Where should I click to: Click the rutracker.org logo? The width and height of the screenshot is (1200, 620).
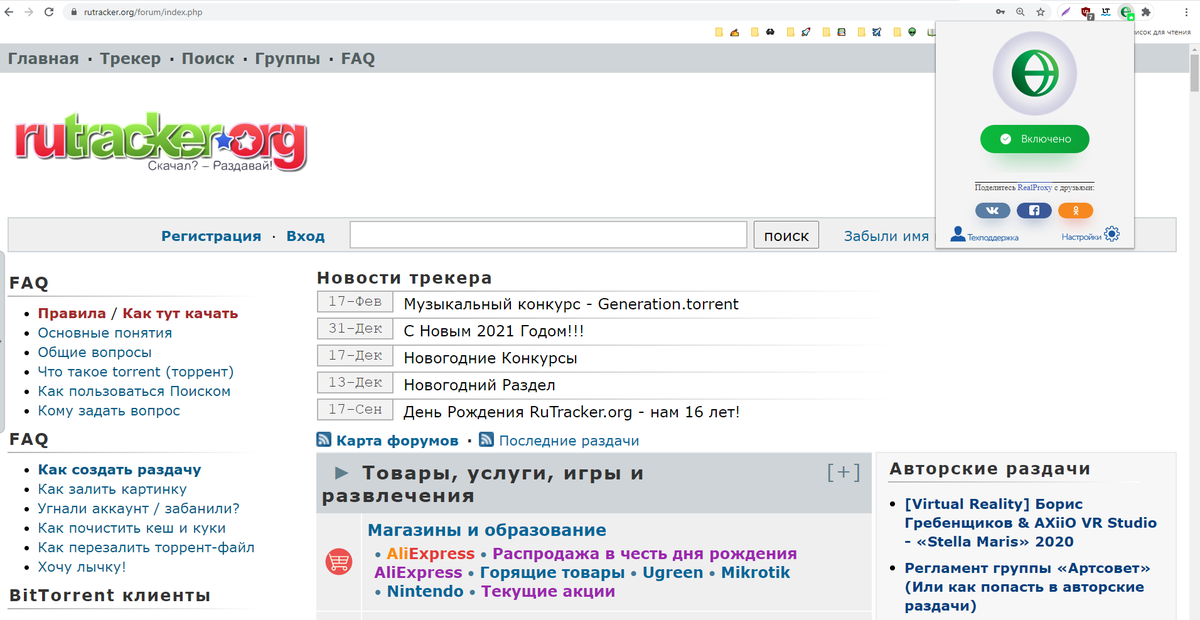point(161,144)
